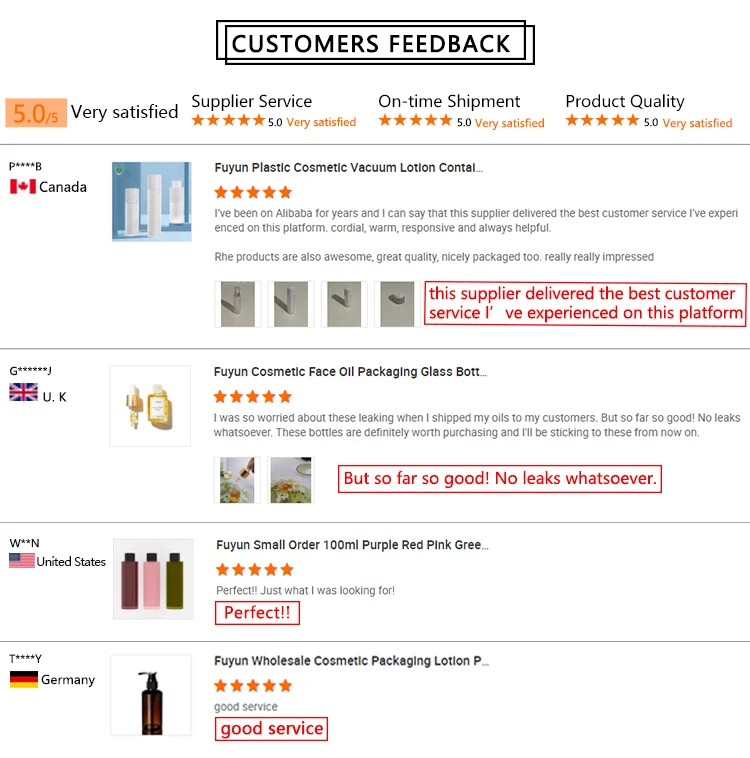Screen dimensions: 750x758
Task: Open Fuyun Cosmetic Face Oil Packaging link
Action: (350, 372)
